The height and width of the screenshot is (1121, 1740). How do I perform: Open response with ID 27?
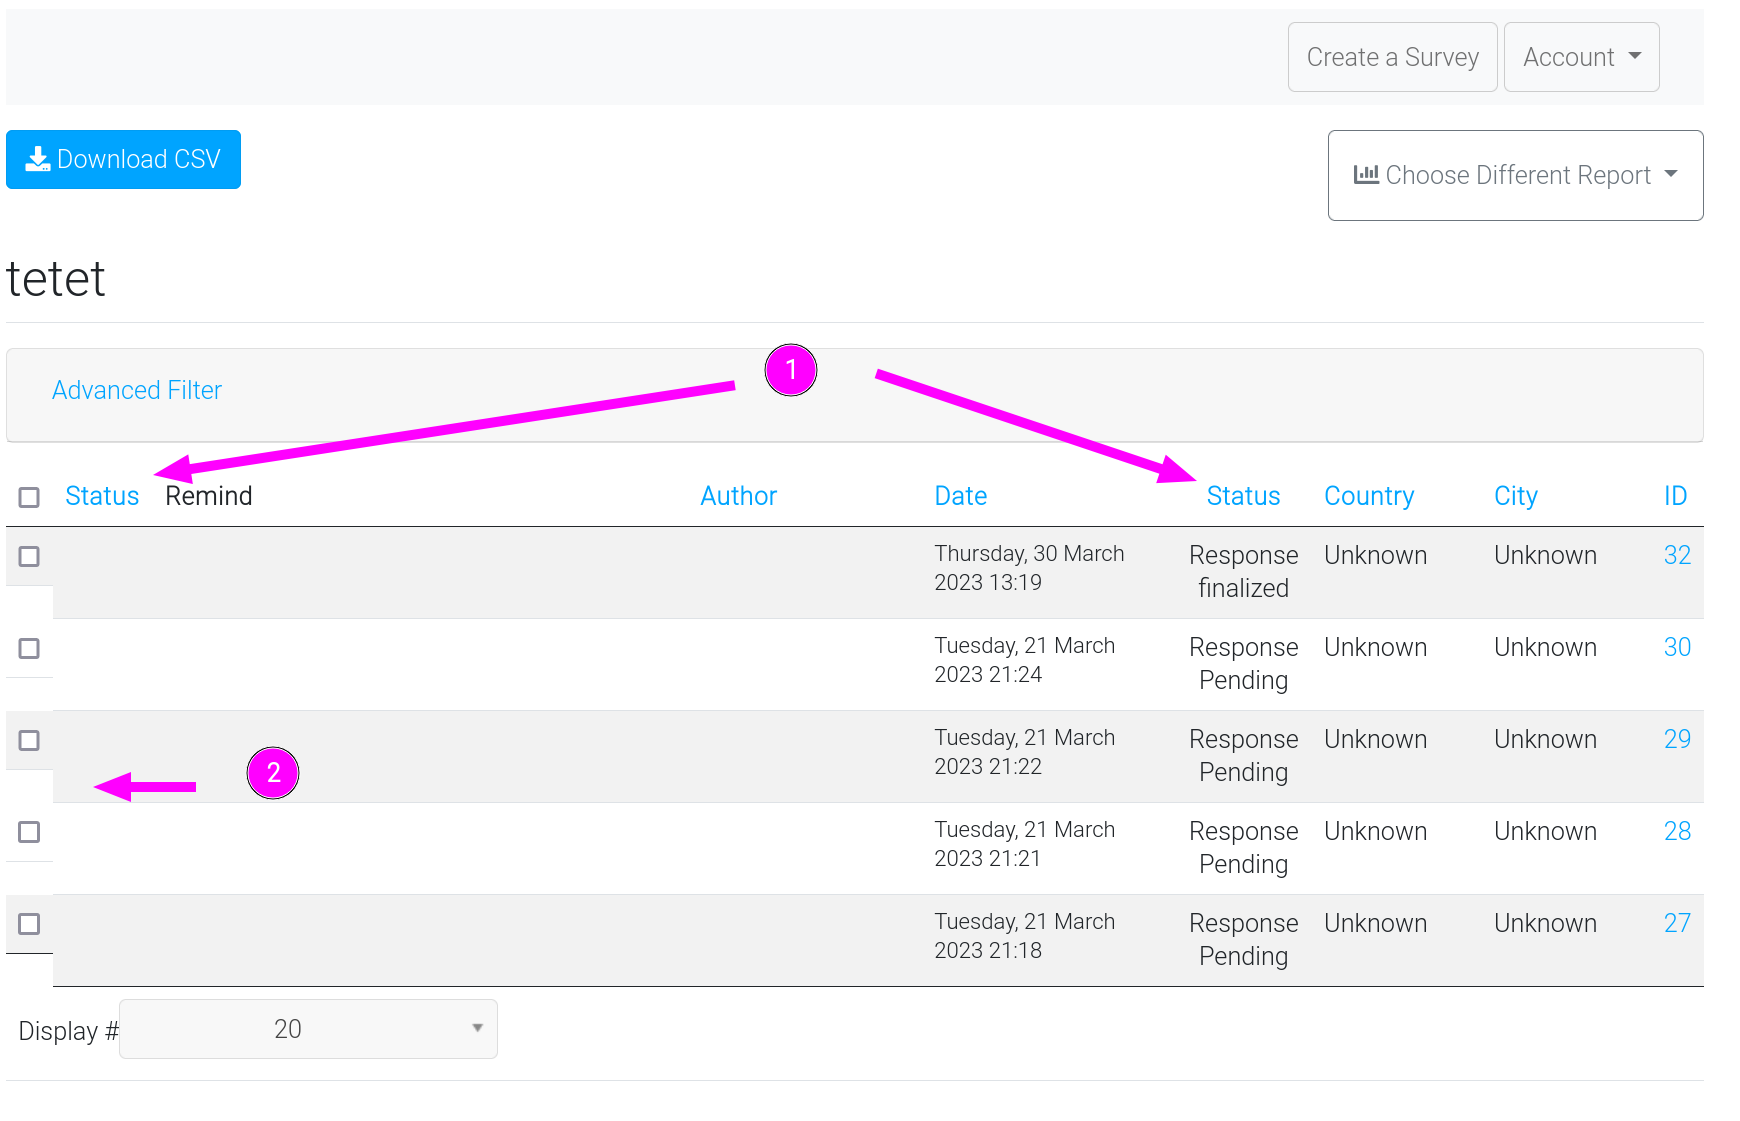point(1676,923)
